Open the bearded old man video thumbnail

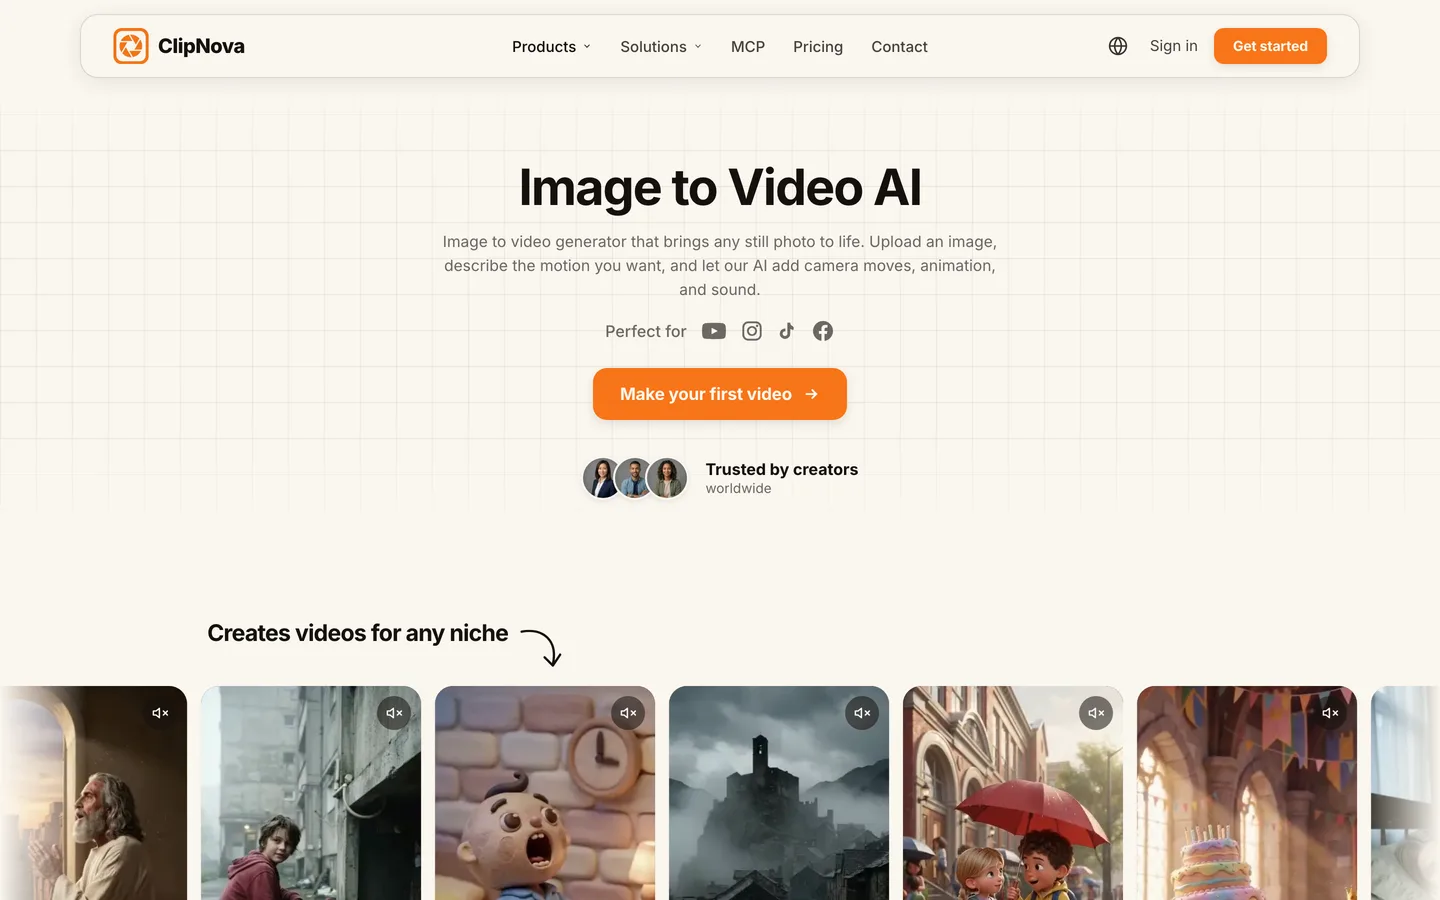(x=93, y=793)
